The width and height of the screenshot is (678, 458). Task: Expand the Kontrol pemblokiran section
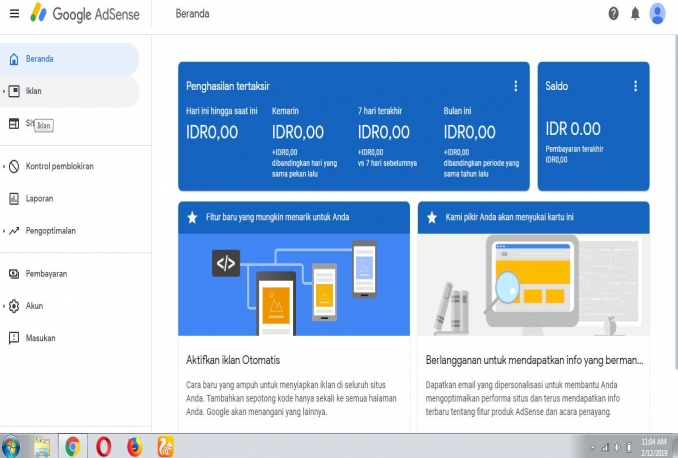coord(5,166)
